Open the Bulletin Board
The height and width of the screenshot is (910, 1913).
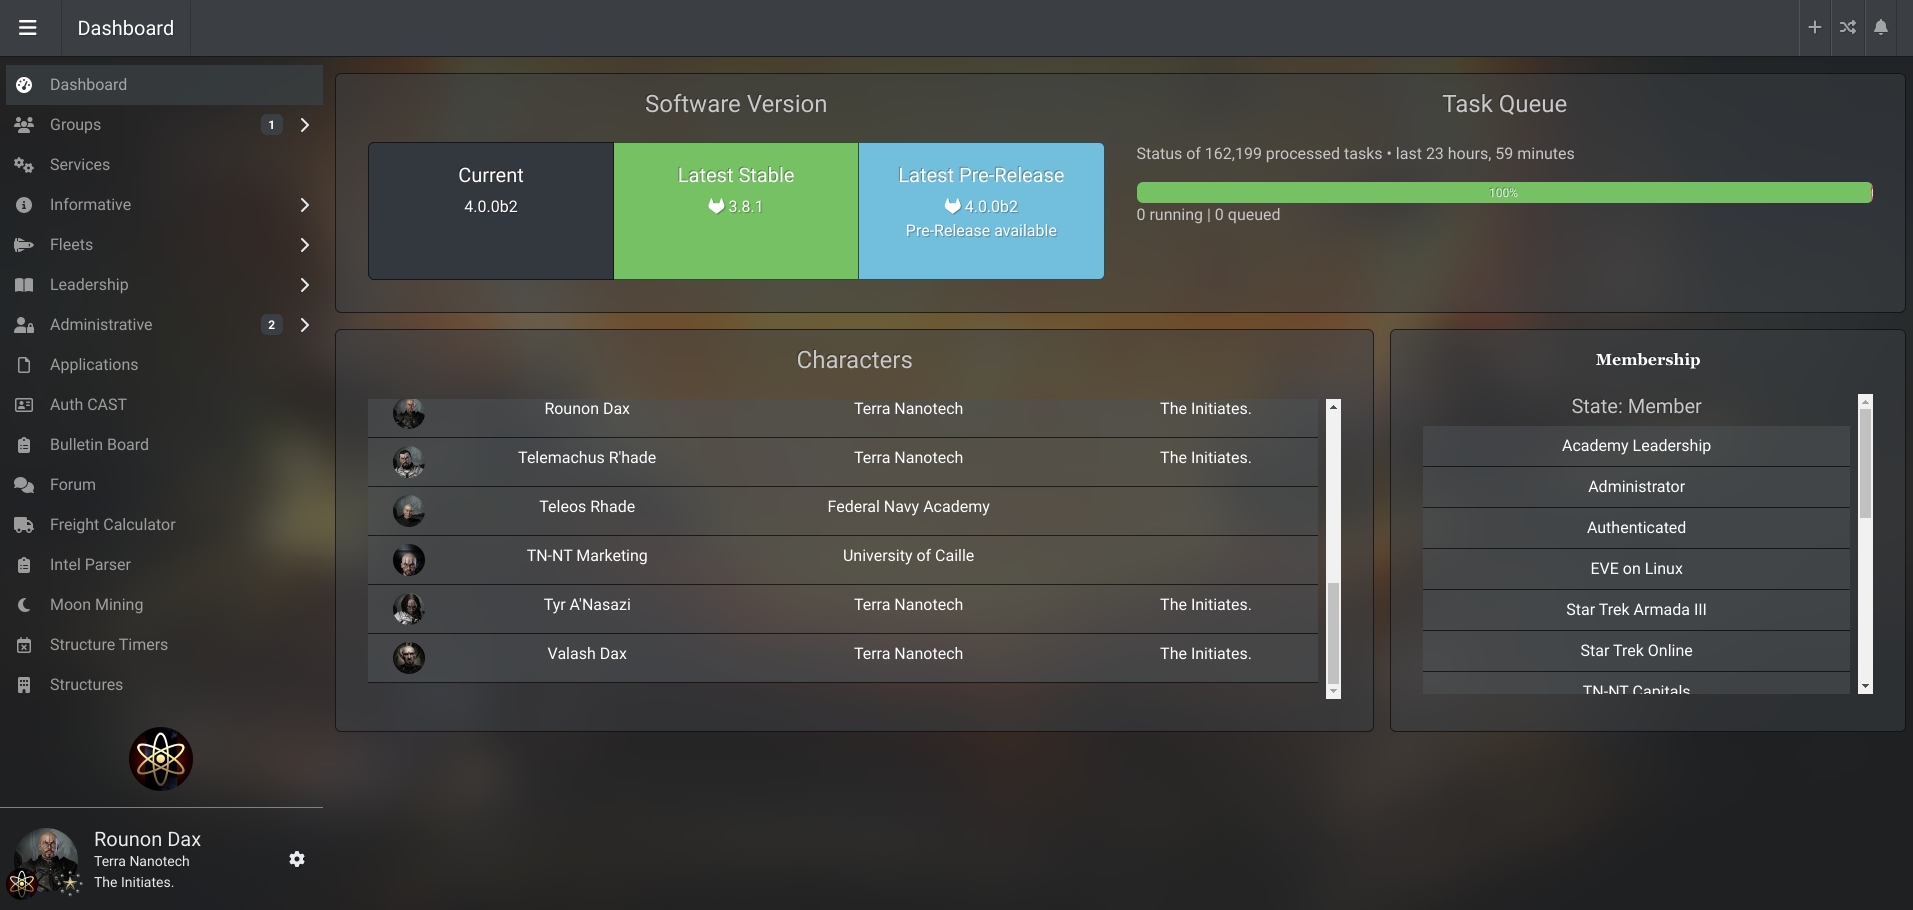[98, 445]
